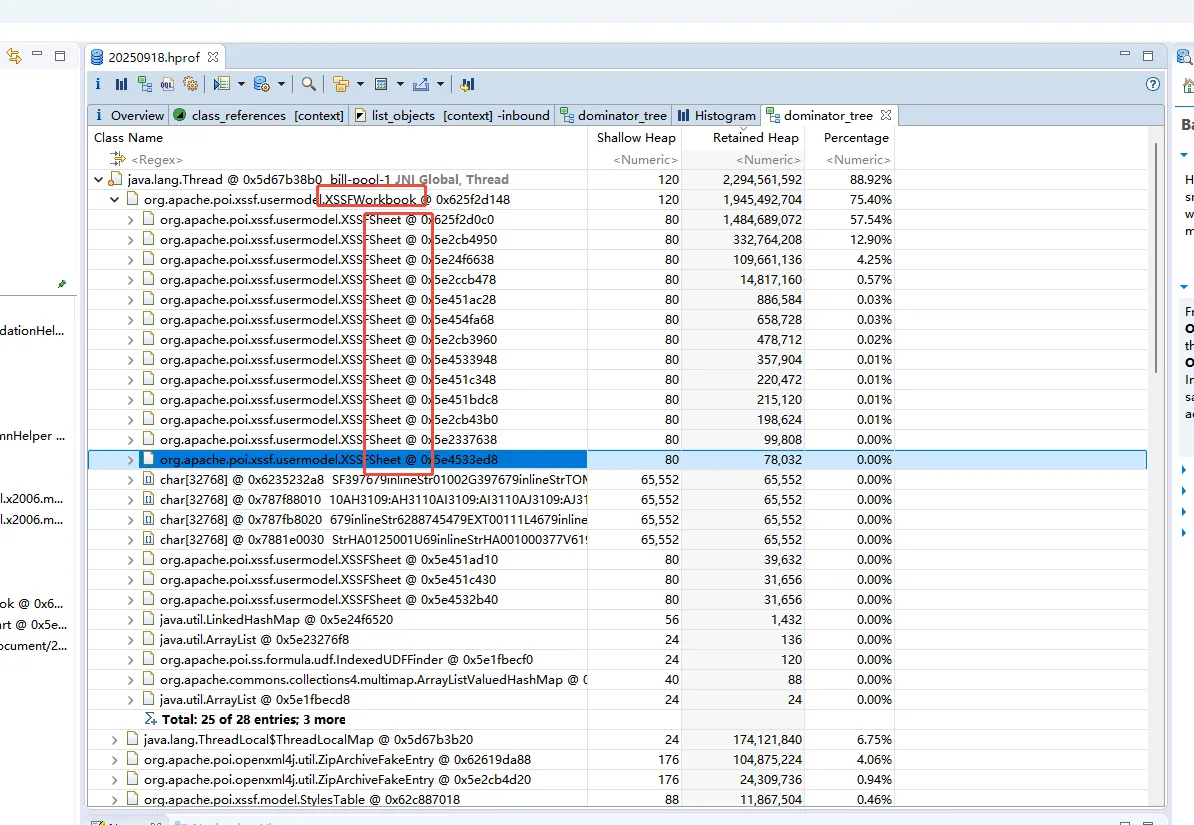Viewport: 1194px width, 825px height.
Task: Collapse the XSSFWorkbook 0x625f2d148 node
Action: coord(114,200)
